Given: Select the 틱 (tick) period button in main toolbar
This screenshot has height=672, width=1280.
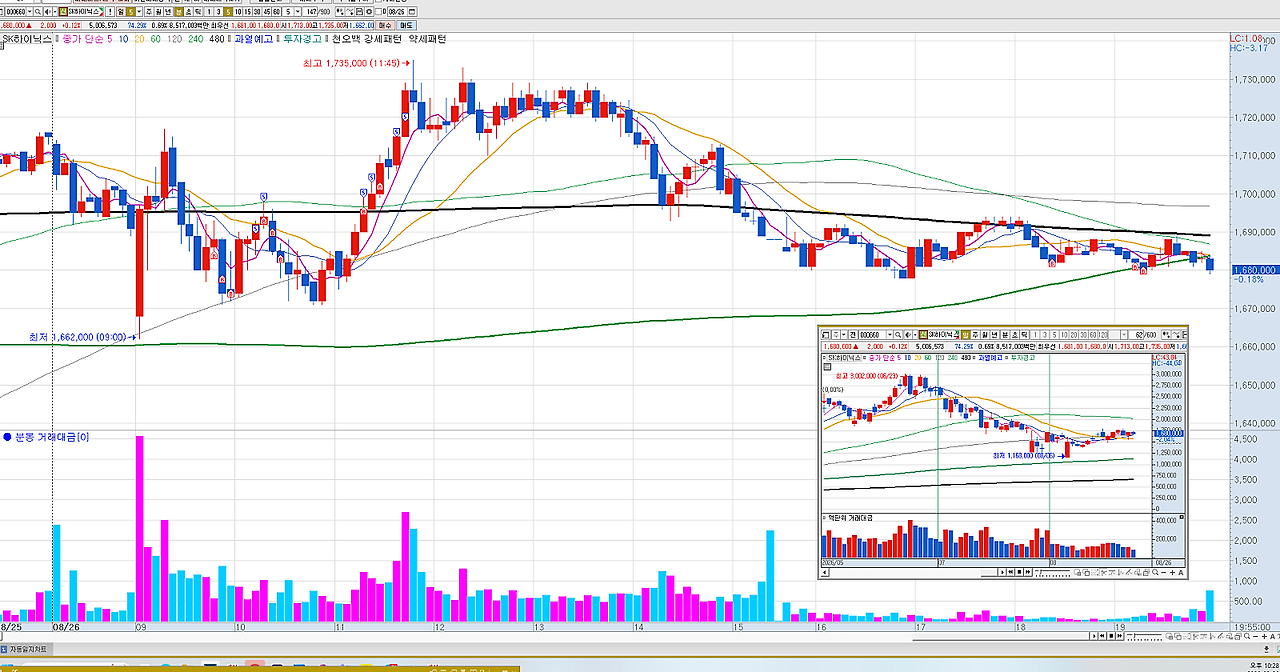Looking at the screenshot, I should [x=198, y=12].
